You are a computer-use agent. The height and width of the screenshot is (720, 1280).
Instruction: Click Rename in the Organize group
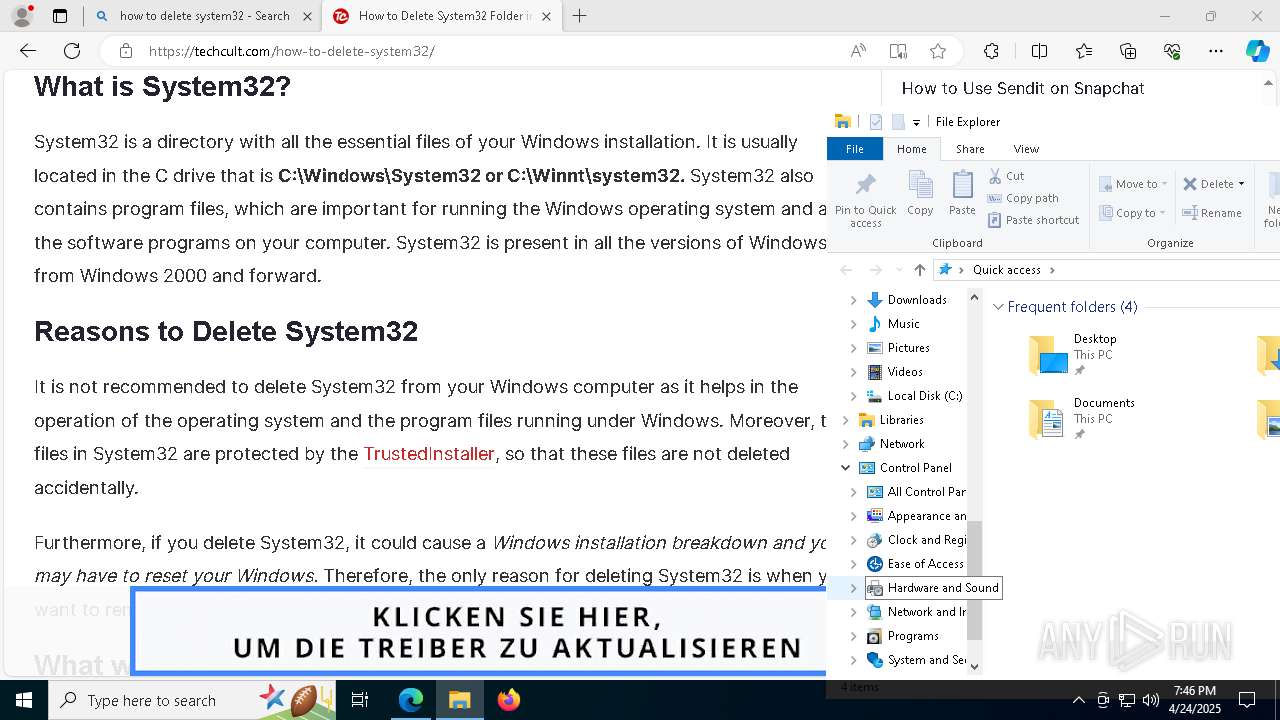coord(1212,213)
